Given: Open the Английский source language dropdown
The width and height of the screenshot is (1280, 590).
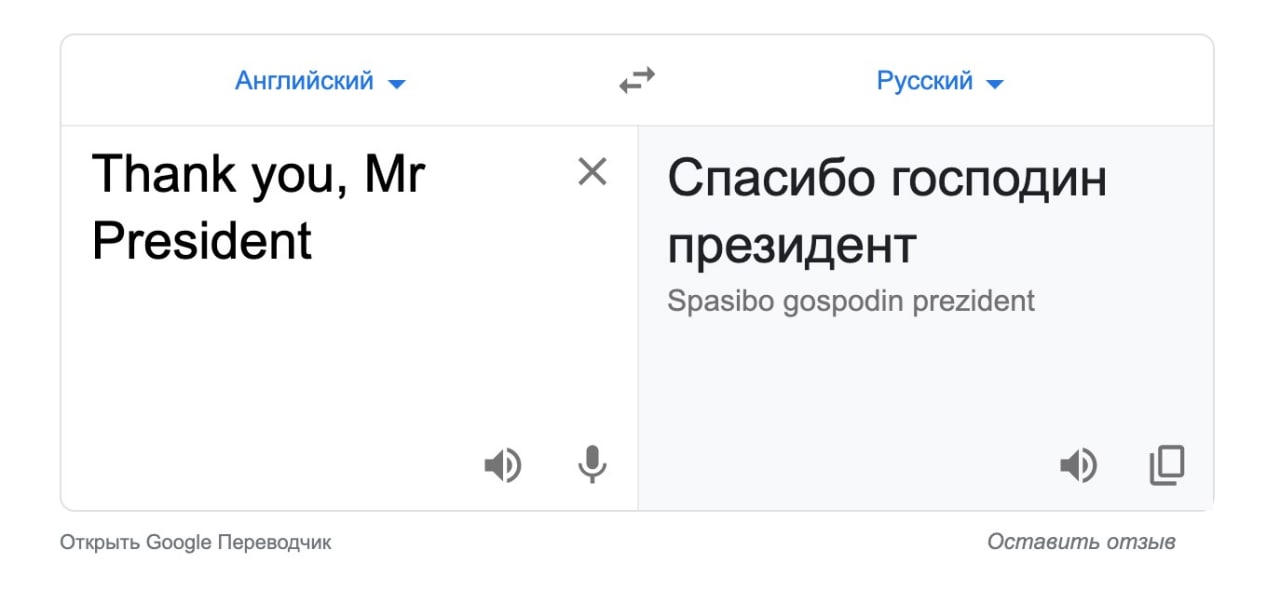Looking at the screenshot, I should (320, 81).
